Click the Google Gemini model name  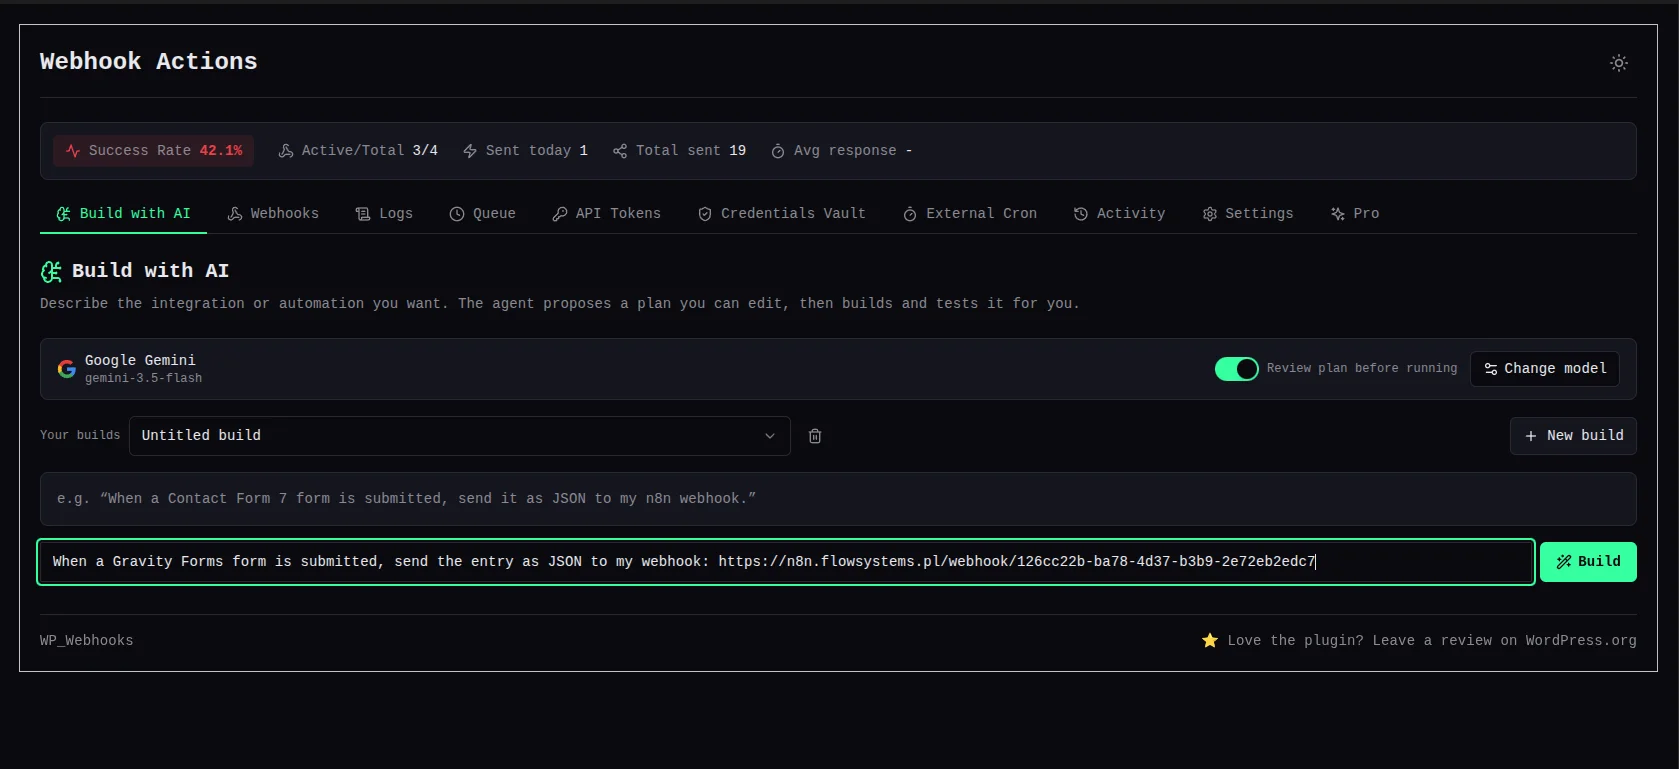[140, 361]
